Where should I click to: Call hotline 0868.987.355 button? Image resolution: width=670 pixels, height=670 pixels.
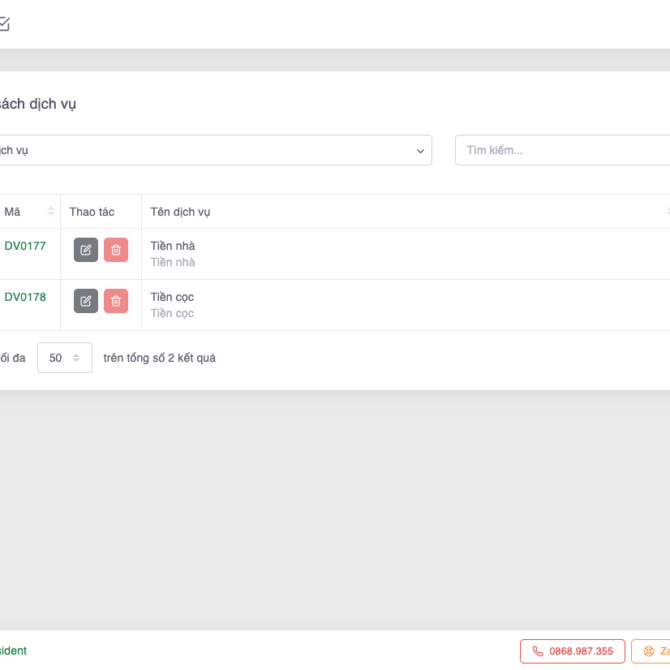tap(572, 651)
